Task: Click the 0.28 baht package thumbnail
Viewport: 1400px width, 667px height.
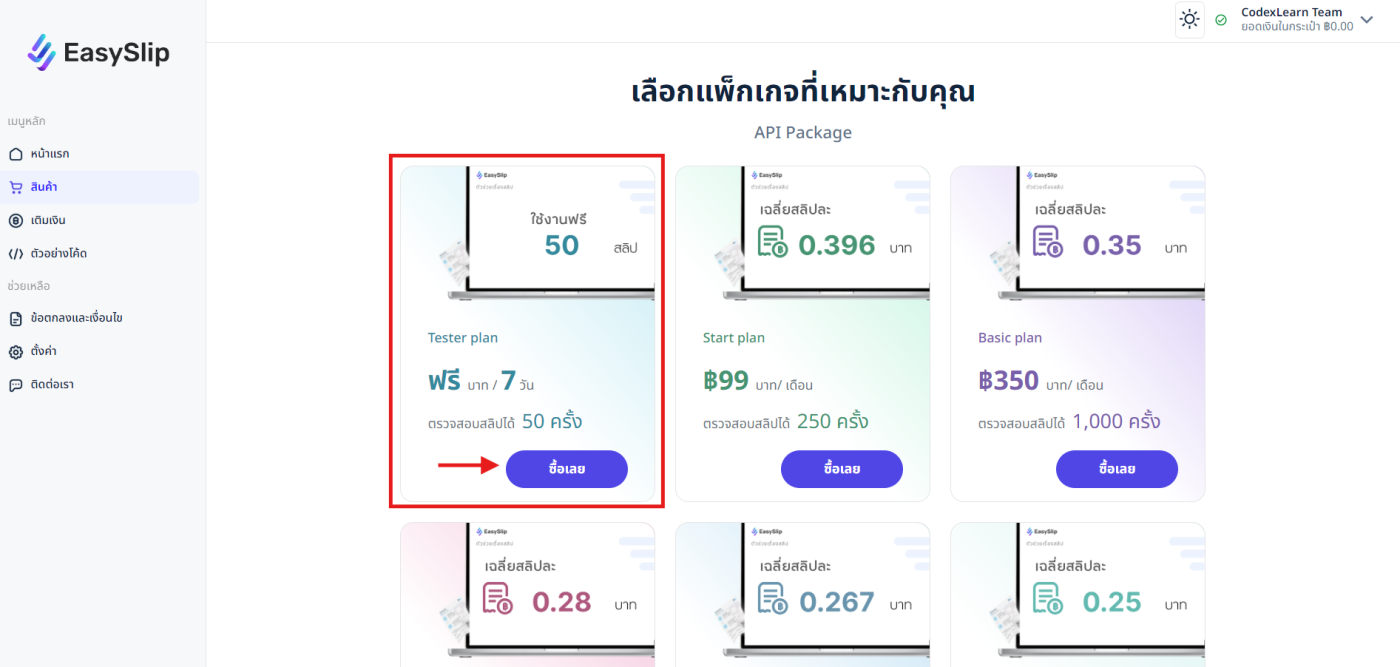Action: (527, 594)
